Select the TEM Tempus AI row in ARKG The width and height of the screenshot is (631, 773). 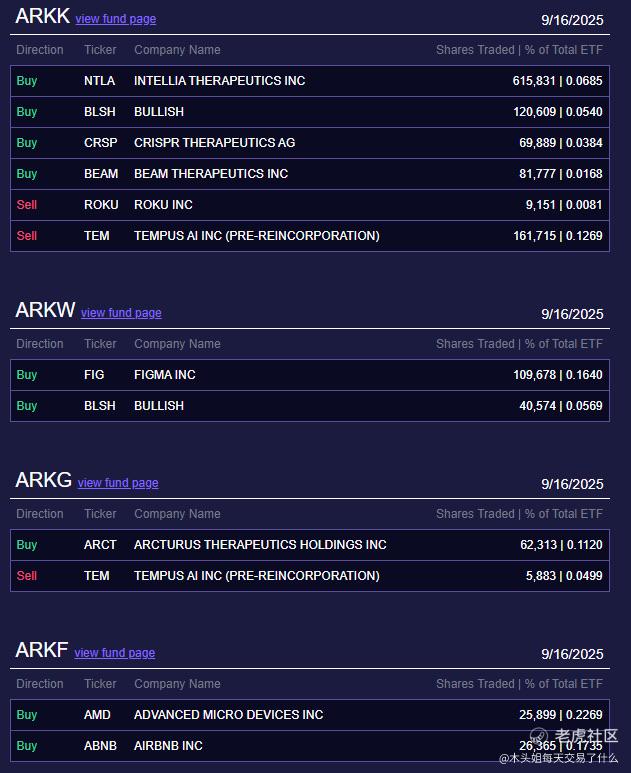(x=310, y=576)
